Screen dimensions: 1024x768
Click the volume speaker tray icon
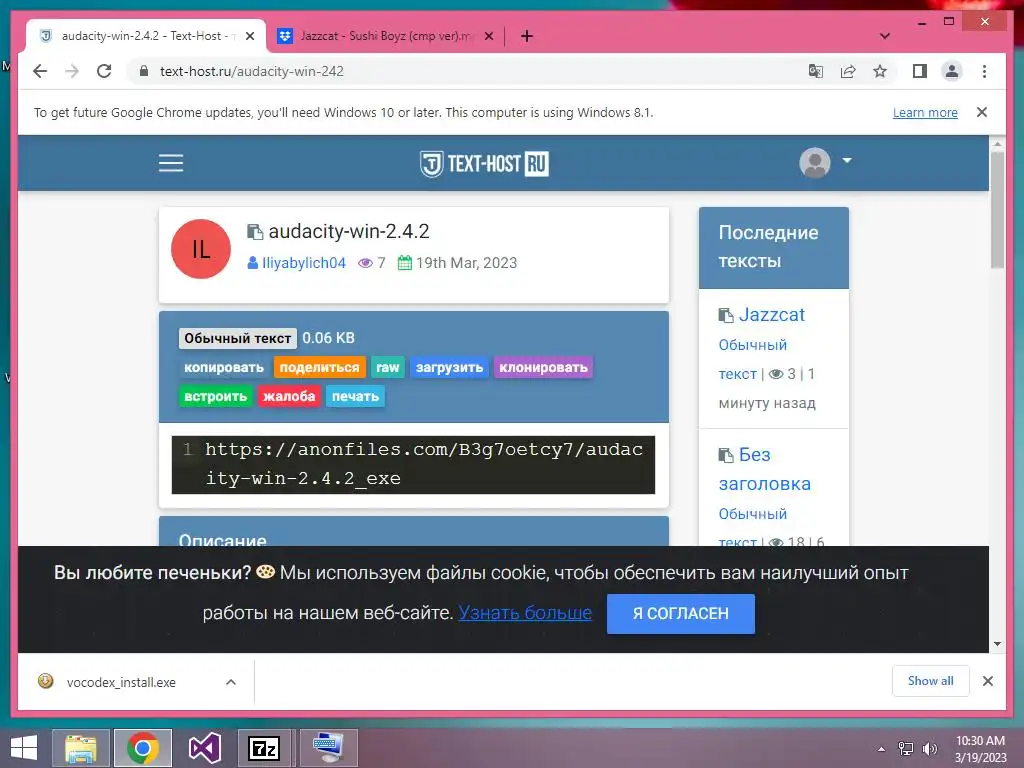tap(929, 749)
